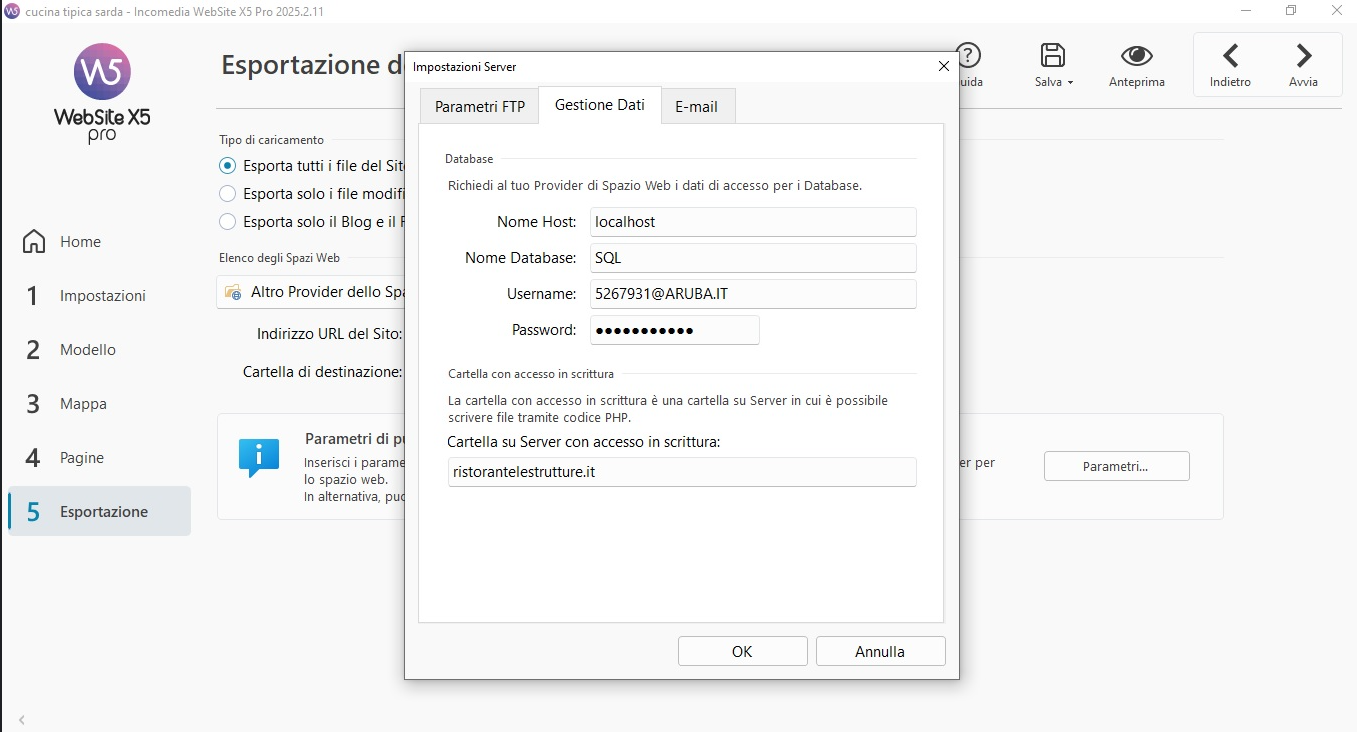Image resolution: width=1357 pixels, height=732 pixels.
Task: Expand the Salva dropdown arrow
Action: [1070, 83]
